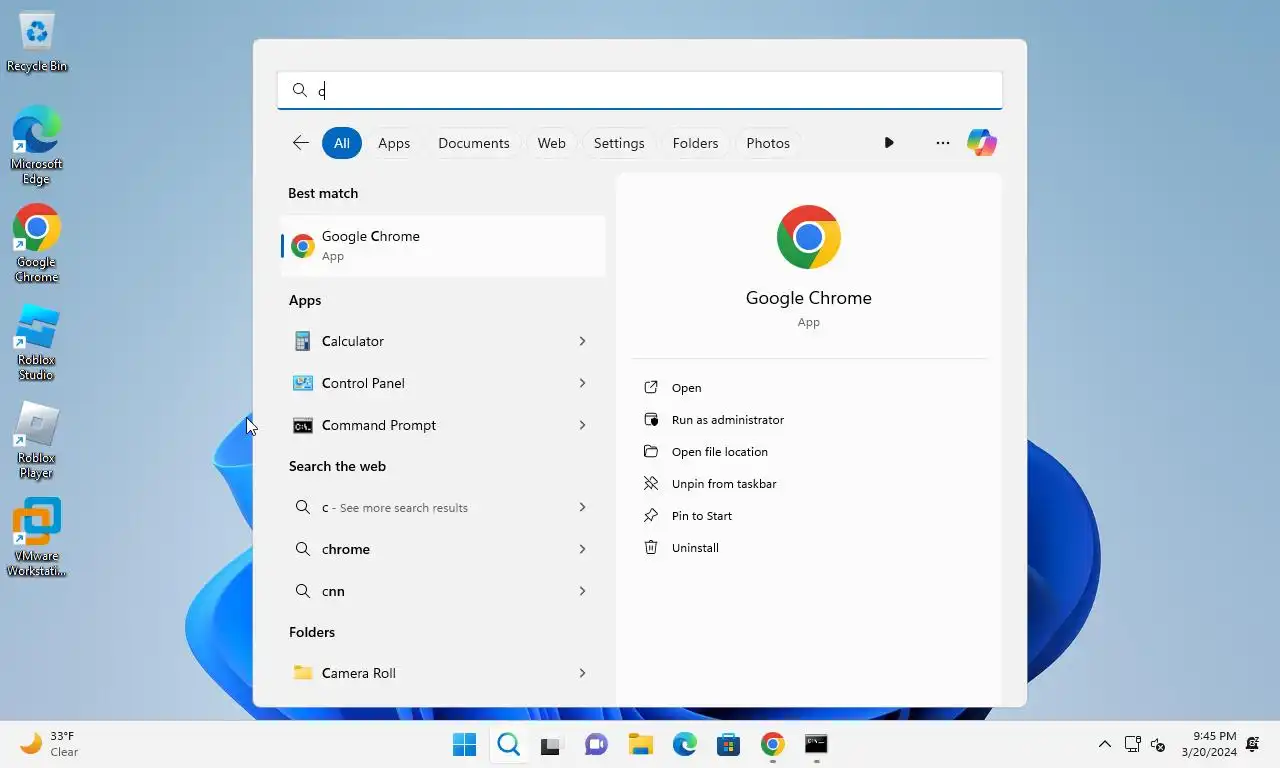
Task: Open Roblox Player desktop shortcut
Action: [37, 440]
